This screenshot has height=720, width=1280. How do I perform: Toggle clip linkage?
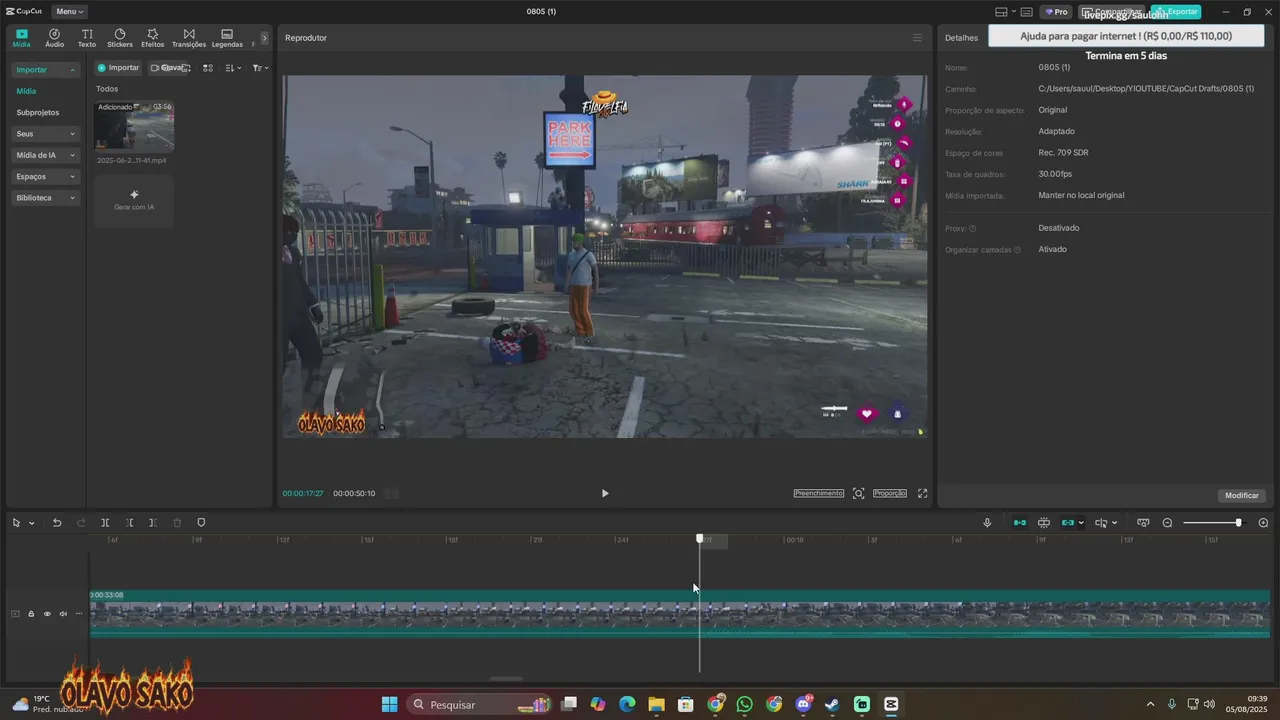[x=1068, y=523]
